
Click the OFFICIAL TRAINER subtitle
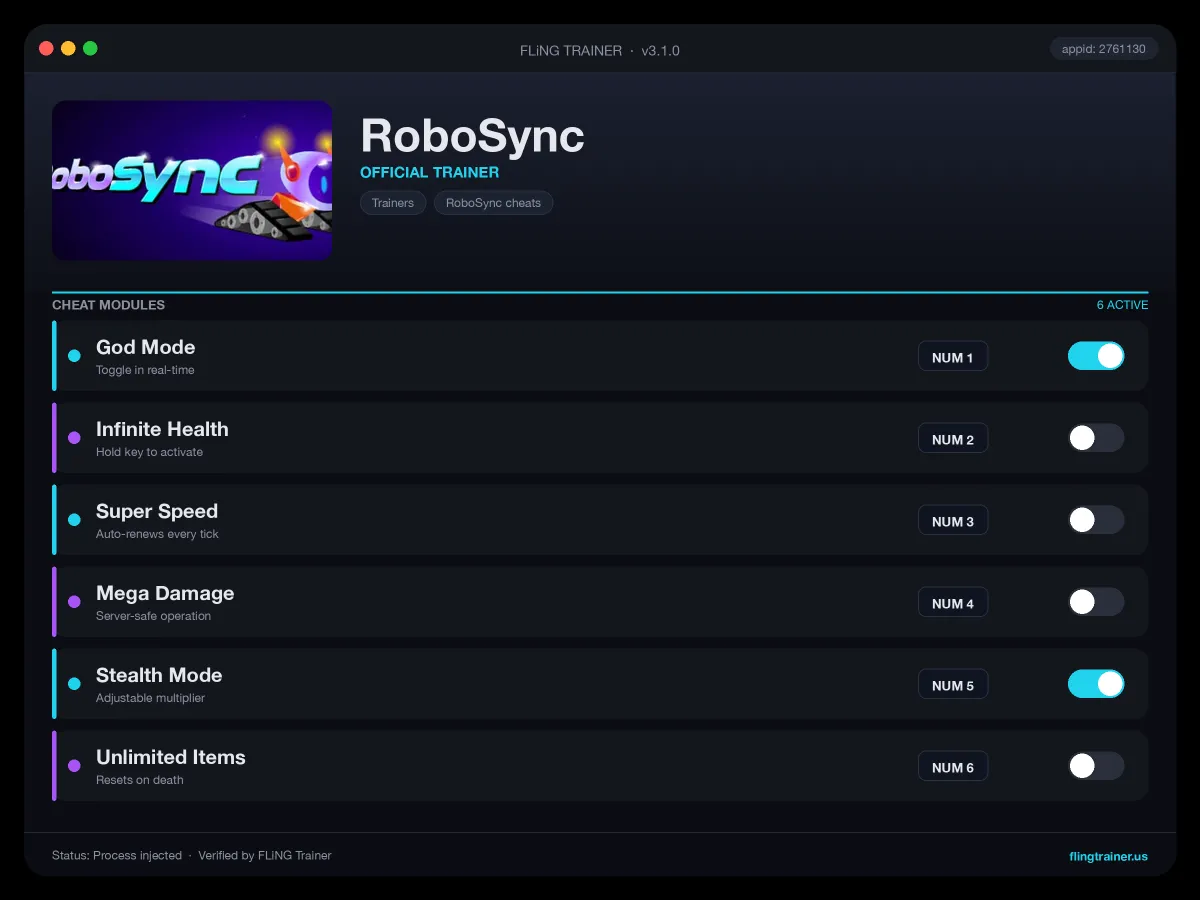tap(430, 172)
